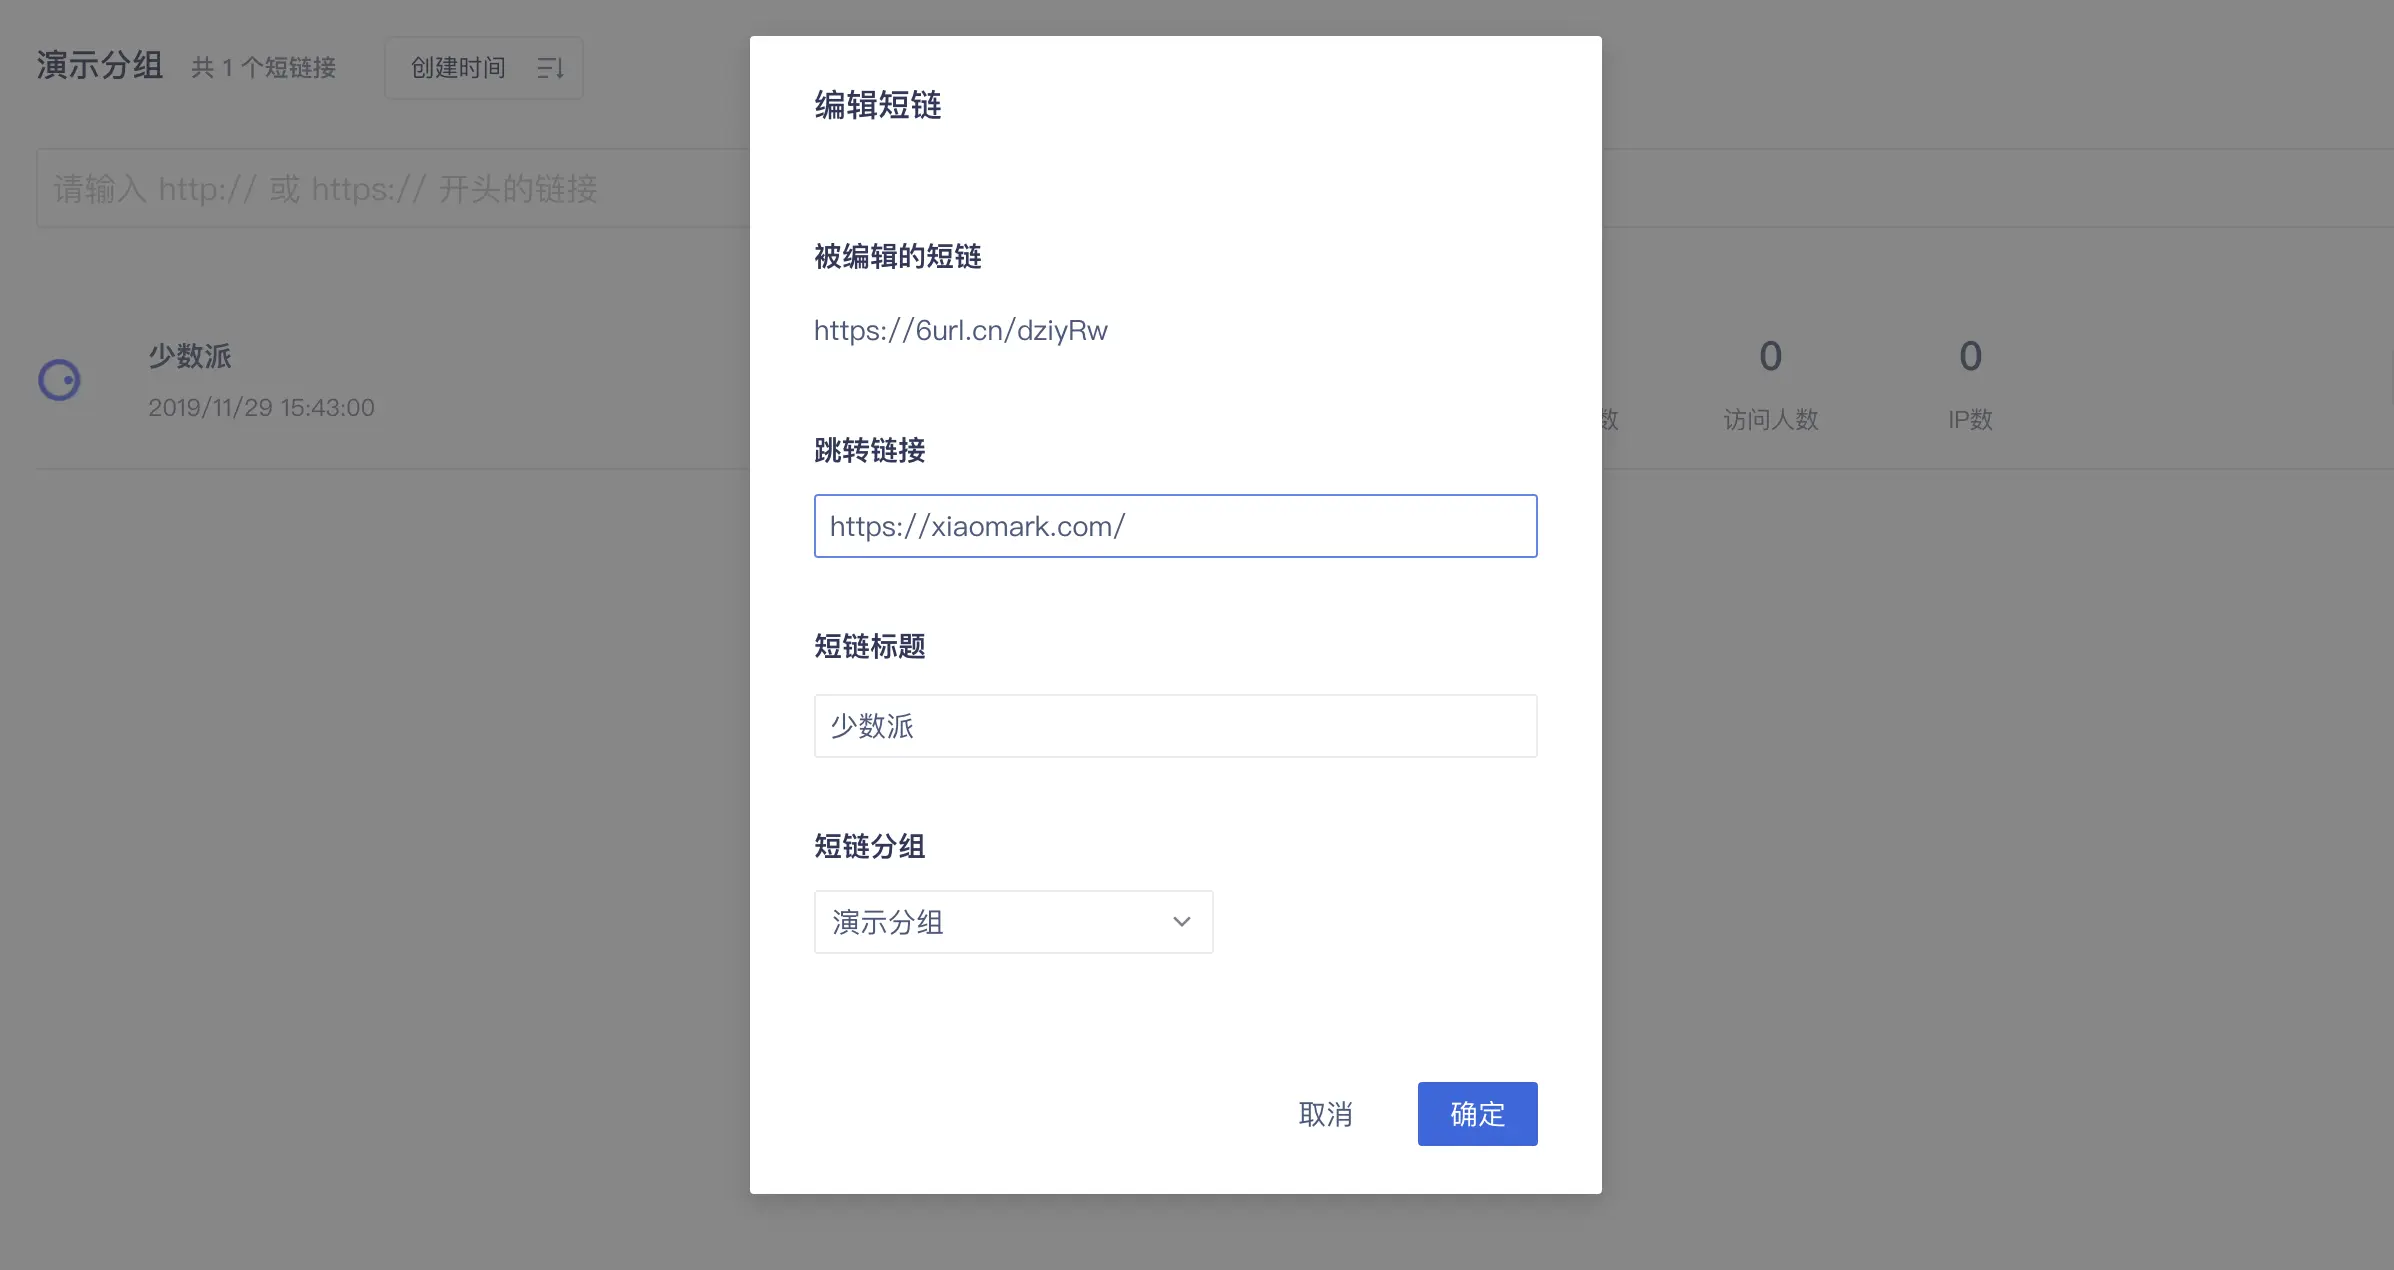This screenshot has width=2394, height=1270.
Task: Click the 短链分组 field label
Action: click(x=869, y=846)
